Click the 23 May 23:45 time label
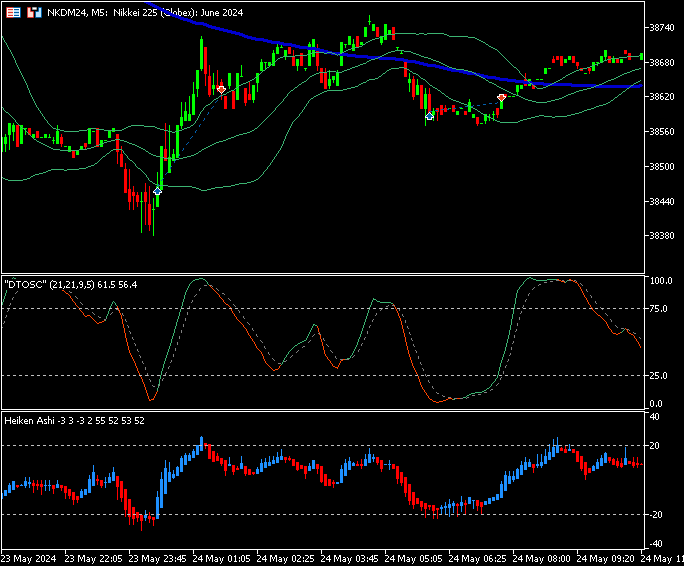Image resolution: width=684 pixels, height=566 pixels. [x=157, y=559]
